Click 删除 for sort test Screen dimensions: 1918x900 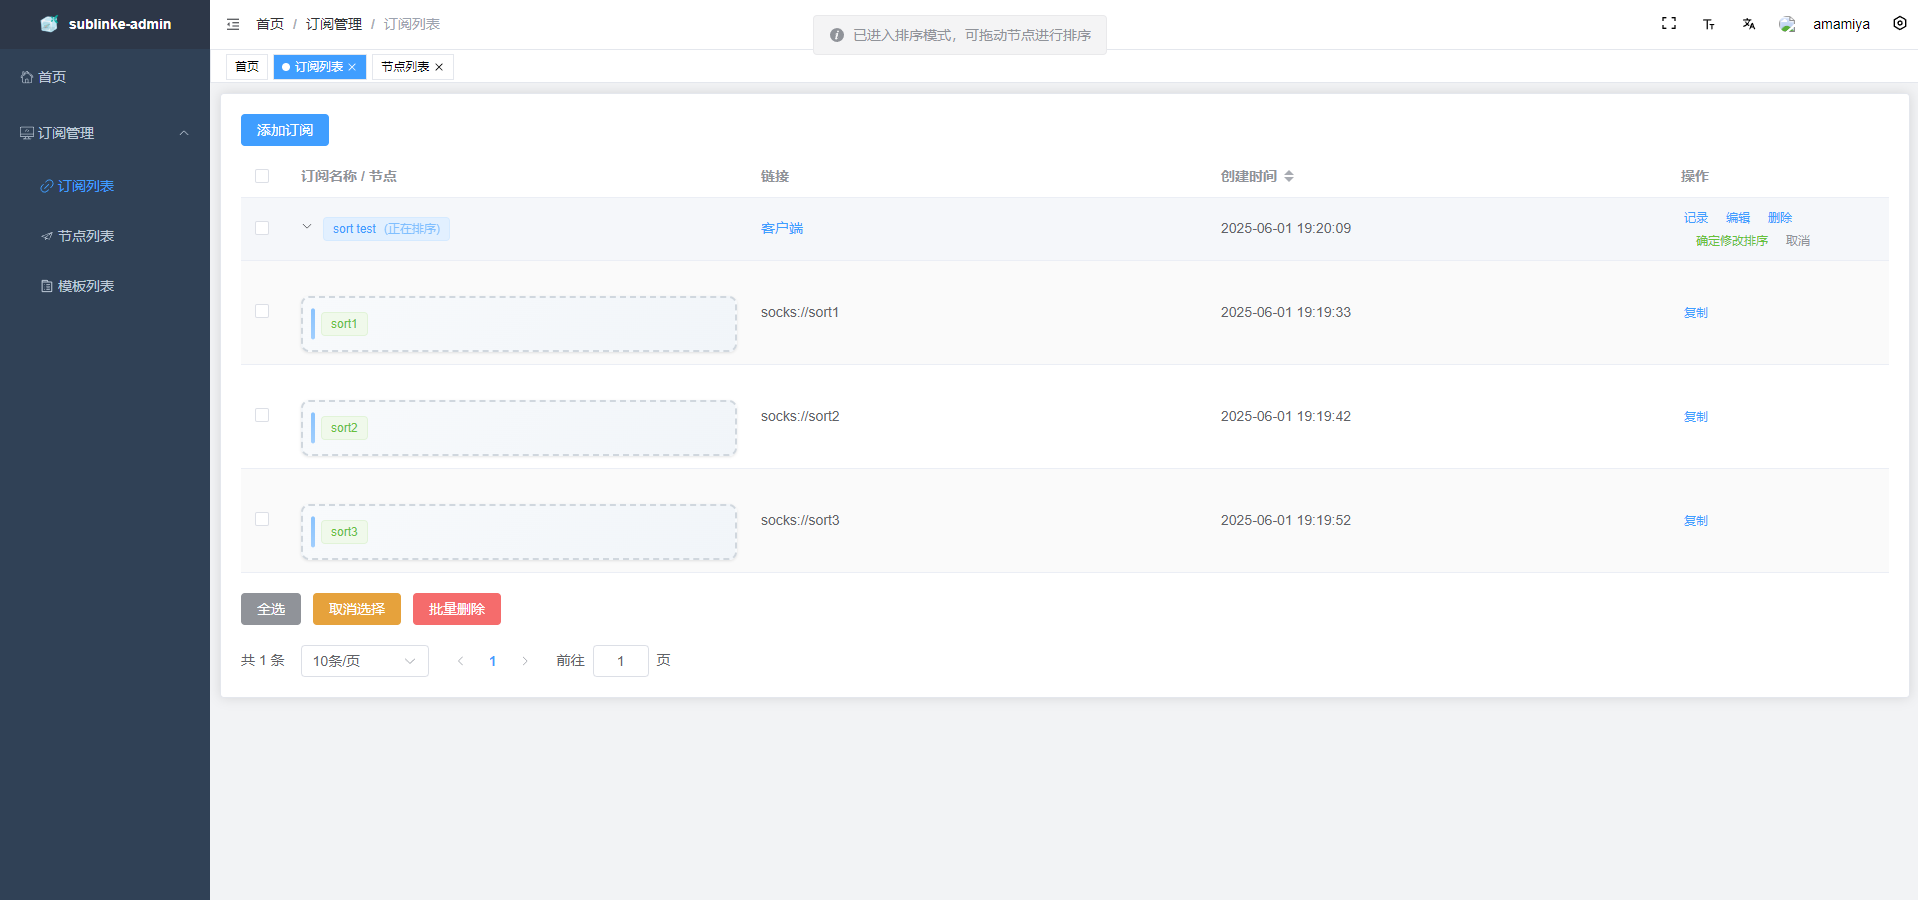[x=1780, y=218]
